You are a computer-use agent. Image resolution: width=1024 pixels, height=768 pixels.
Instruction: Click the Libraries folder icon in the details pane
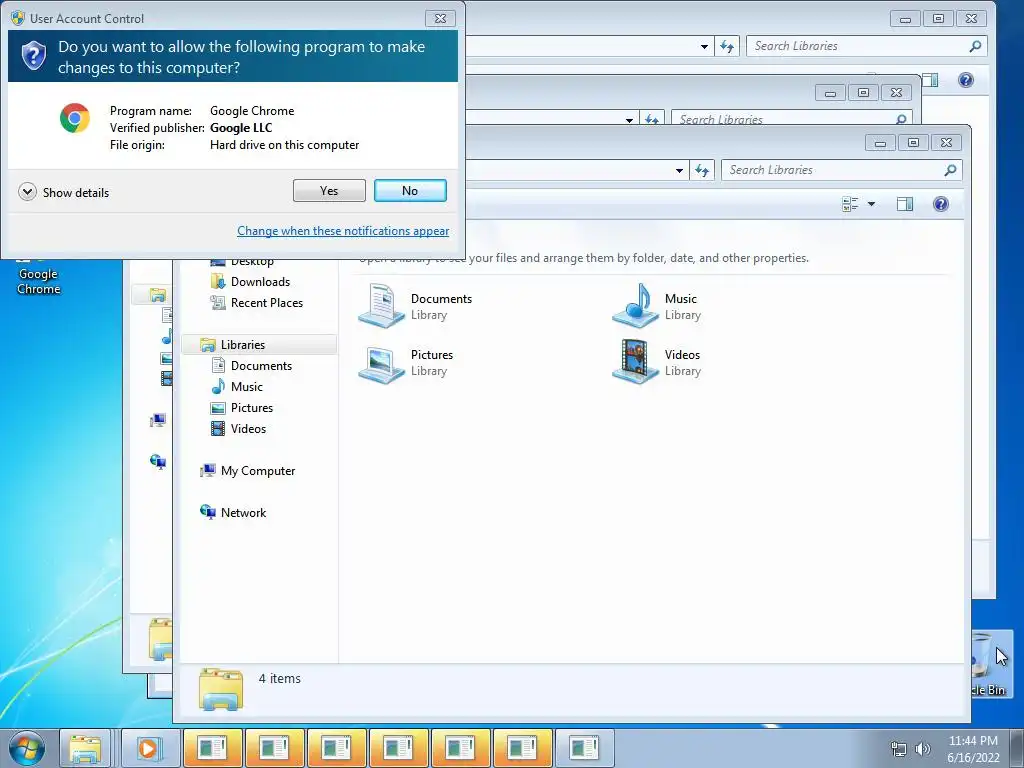[x=221, y=689]
